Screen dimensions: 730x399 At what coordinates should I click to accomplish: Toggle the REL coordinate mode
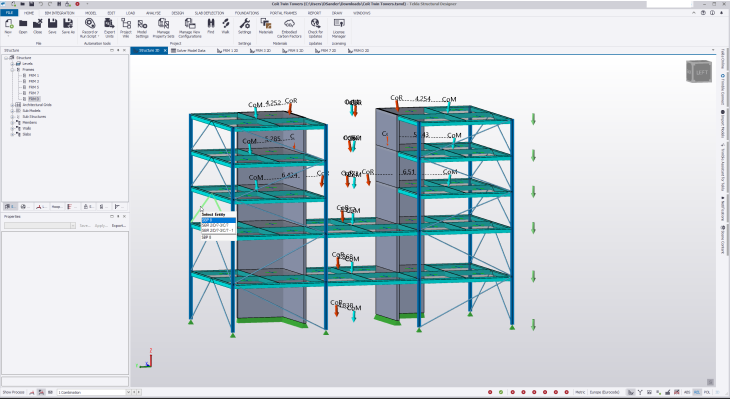click(x=697, y=392)
